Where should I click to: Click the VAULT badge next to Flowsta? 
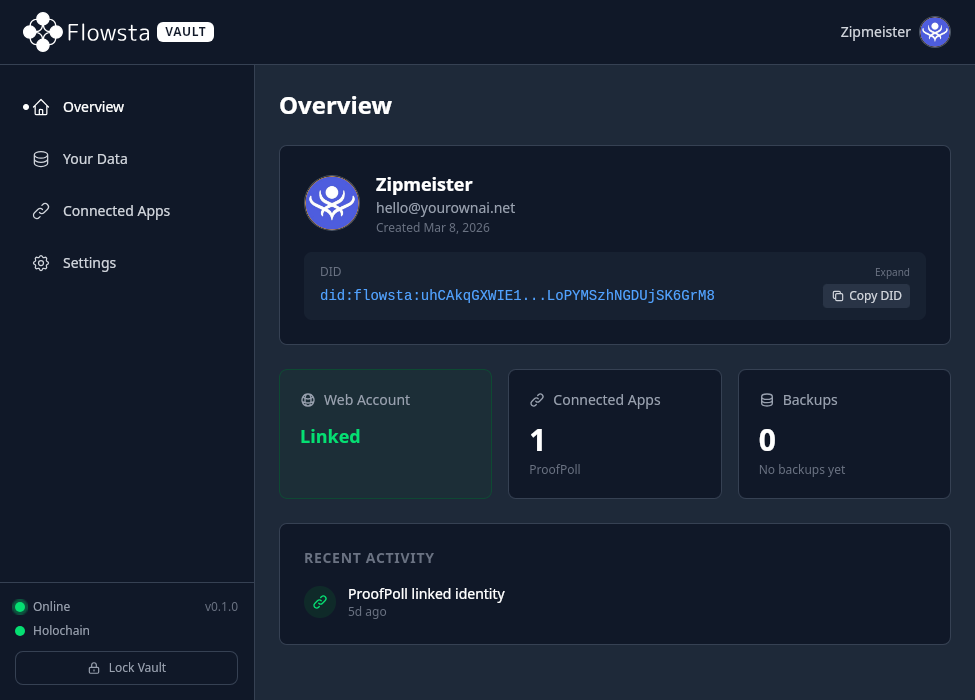click(x=185, y=31)
